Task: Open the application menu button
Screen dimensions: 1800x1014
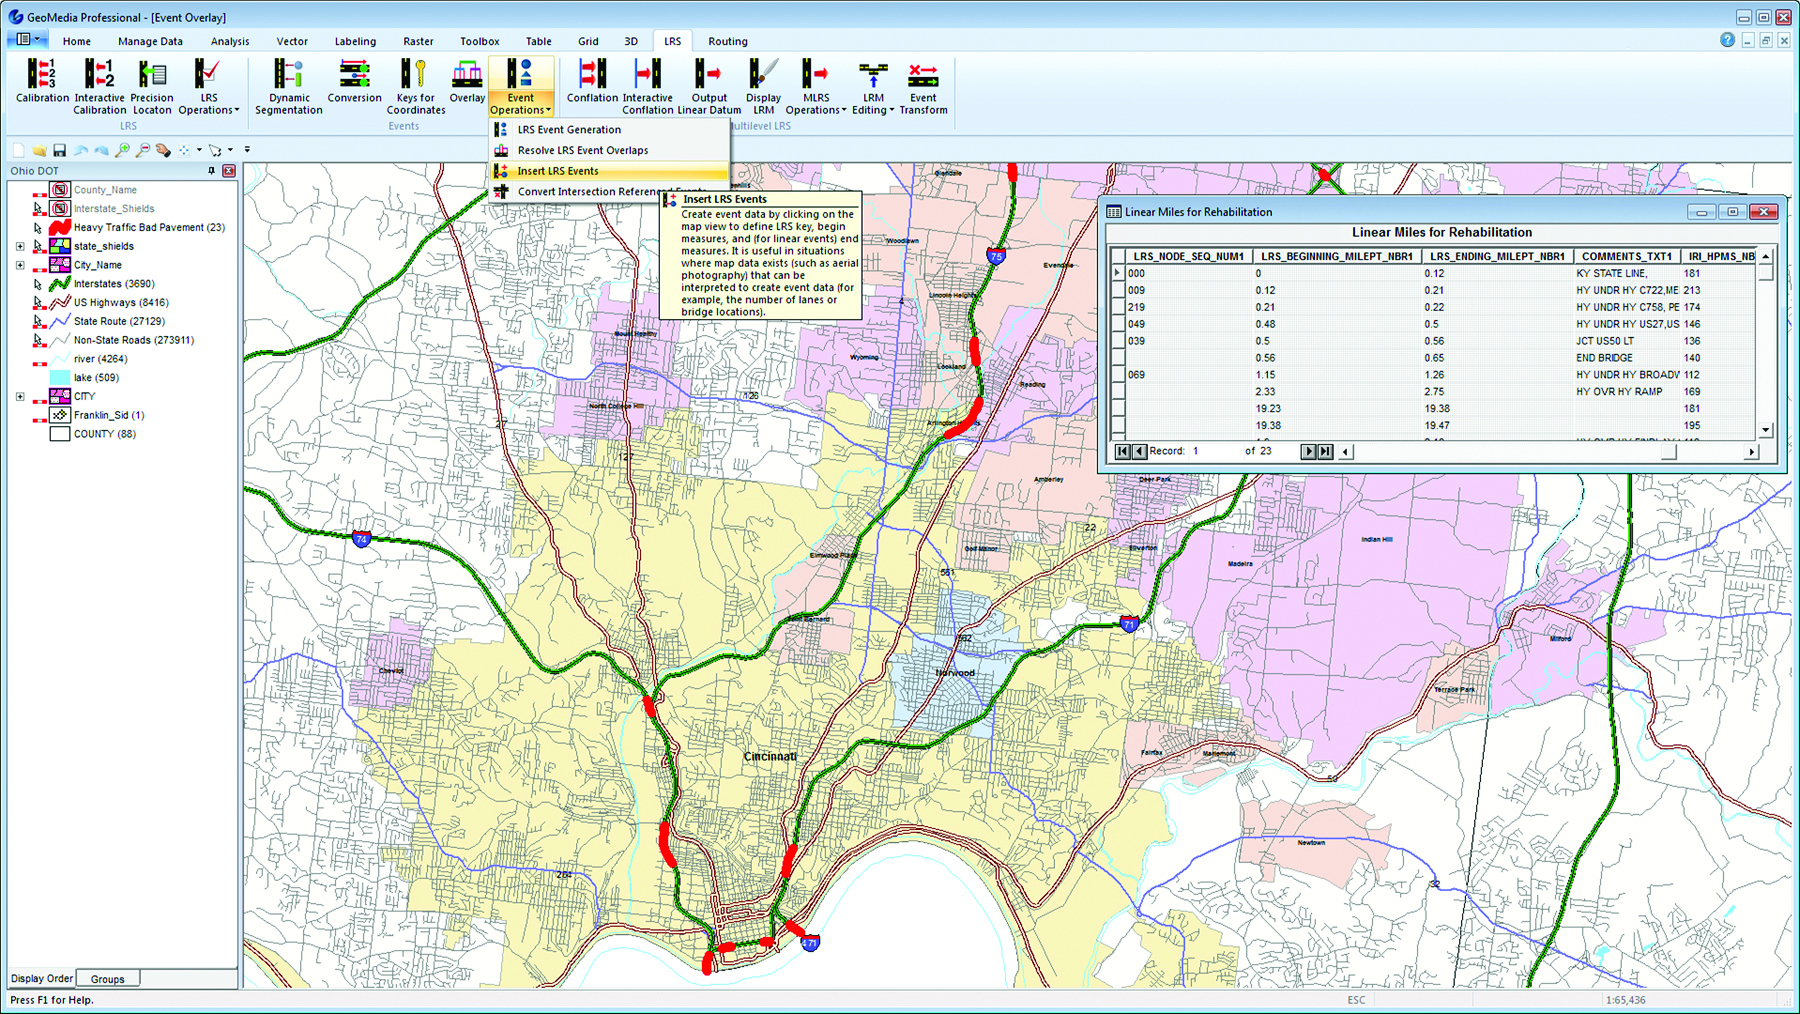Action: (26, 40)
